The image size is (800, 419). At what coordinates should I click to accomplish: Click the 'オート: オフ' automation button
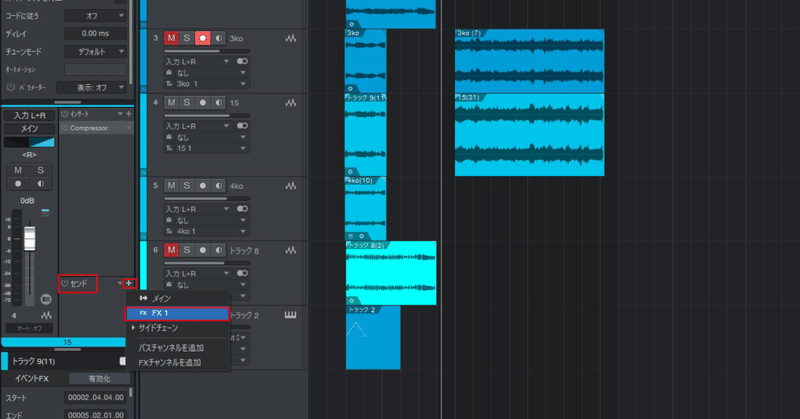pyautogui.click(x=29, y=328)
